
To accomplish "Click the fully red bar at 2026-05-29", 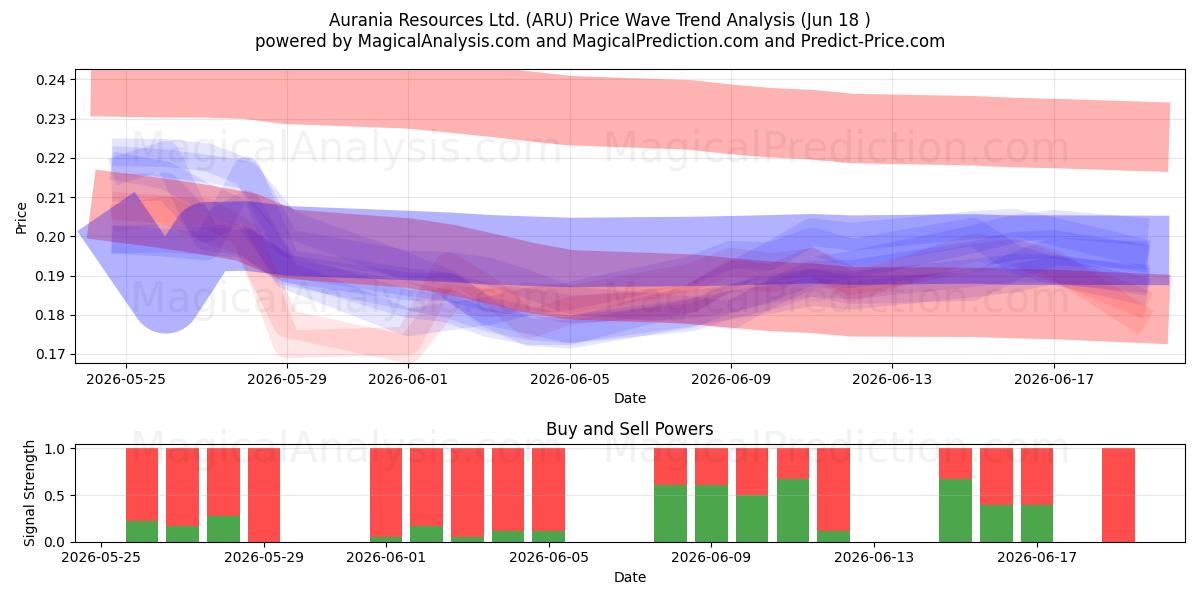I will pos(264,495).
